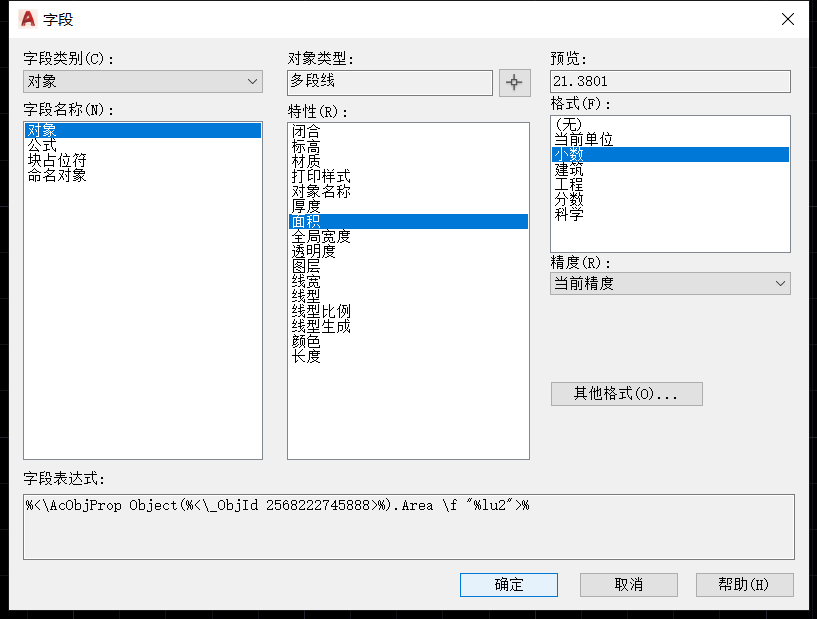Choose 线型生成 property
Viewport: 817px width, 619px height.
click(x=408, y=327)
